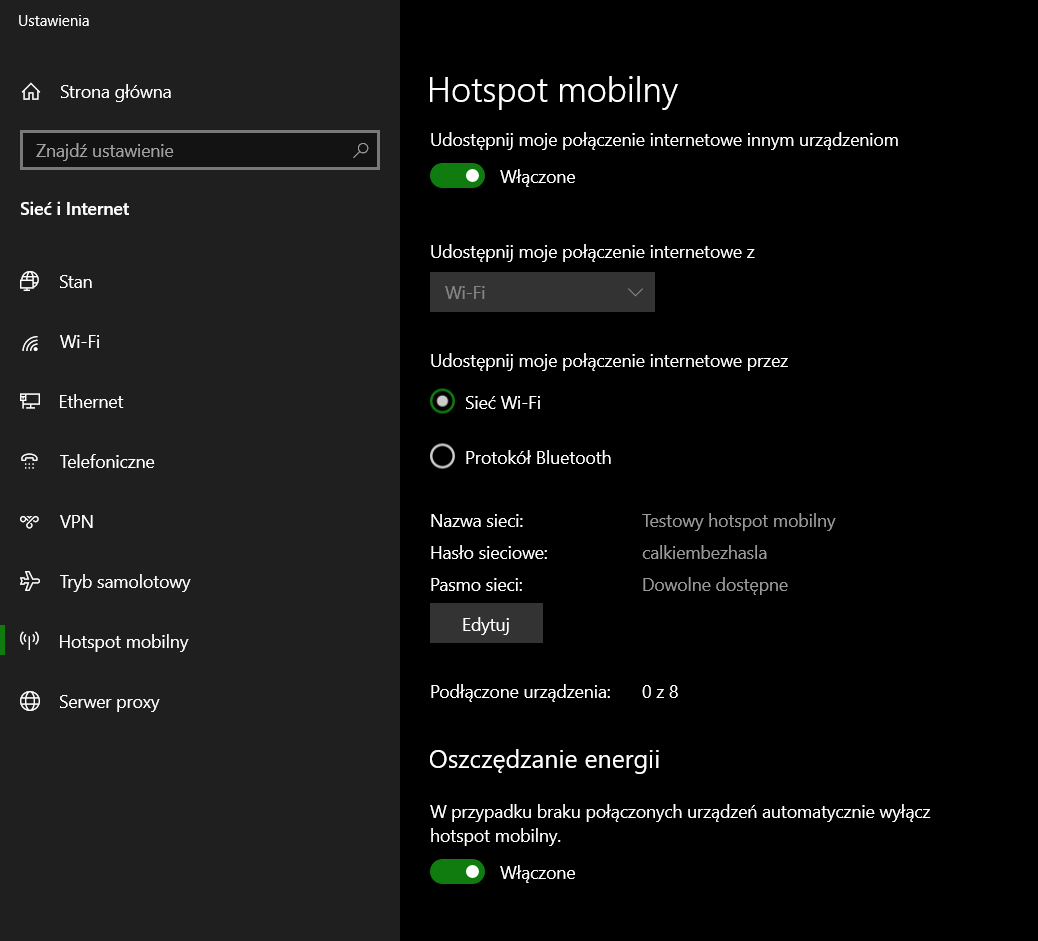Image resolution: width=1038 pixels, height=941 pixels.
Task: Click the Wi-Fi signal icon in sidebar
Action: pyautogui.click(x=30, y=343)
